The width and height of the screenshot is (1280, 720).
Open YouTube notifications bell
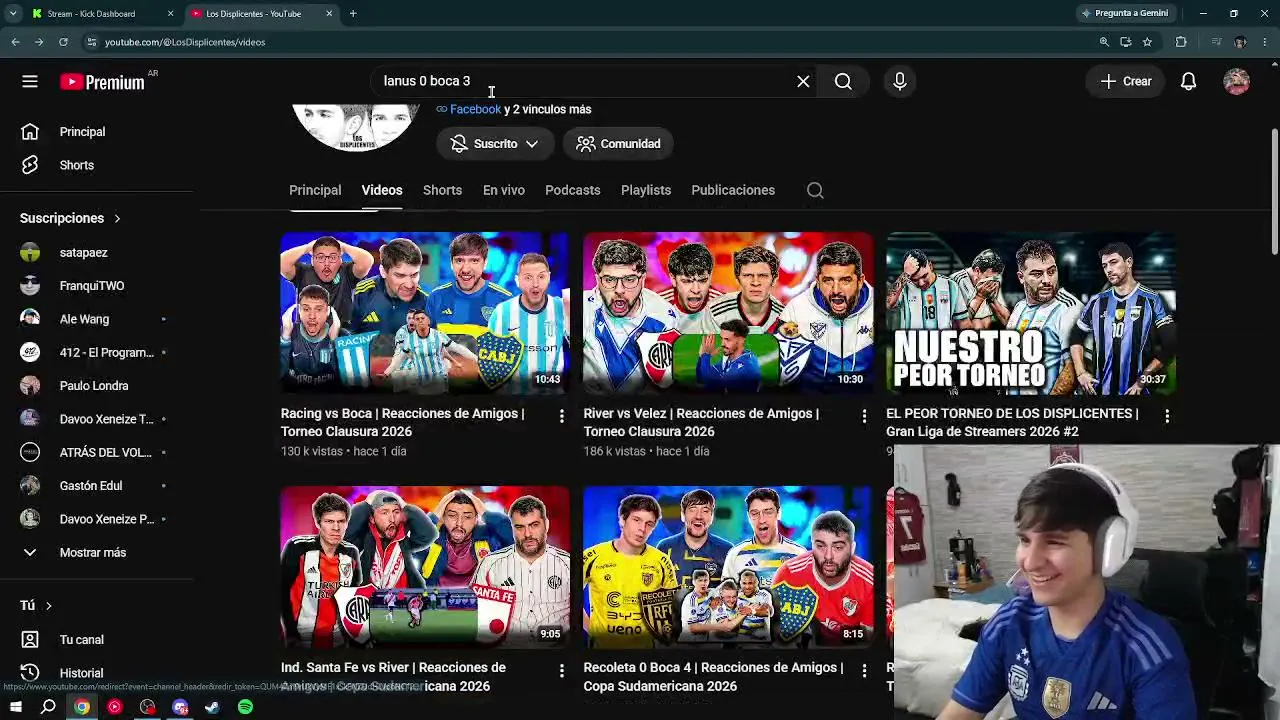(x=1188, y=81)
